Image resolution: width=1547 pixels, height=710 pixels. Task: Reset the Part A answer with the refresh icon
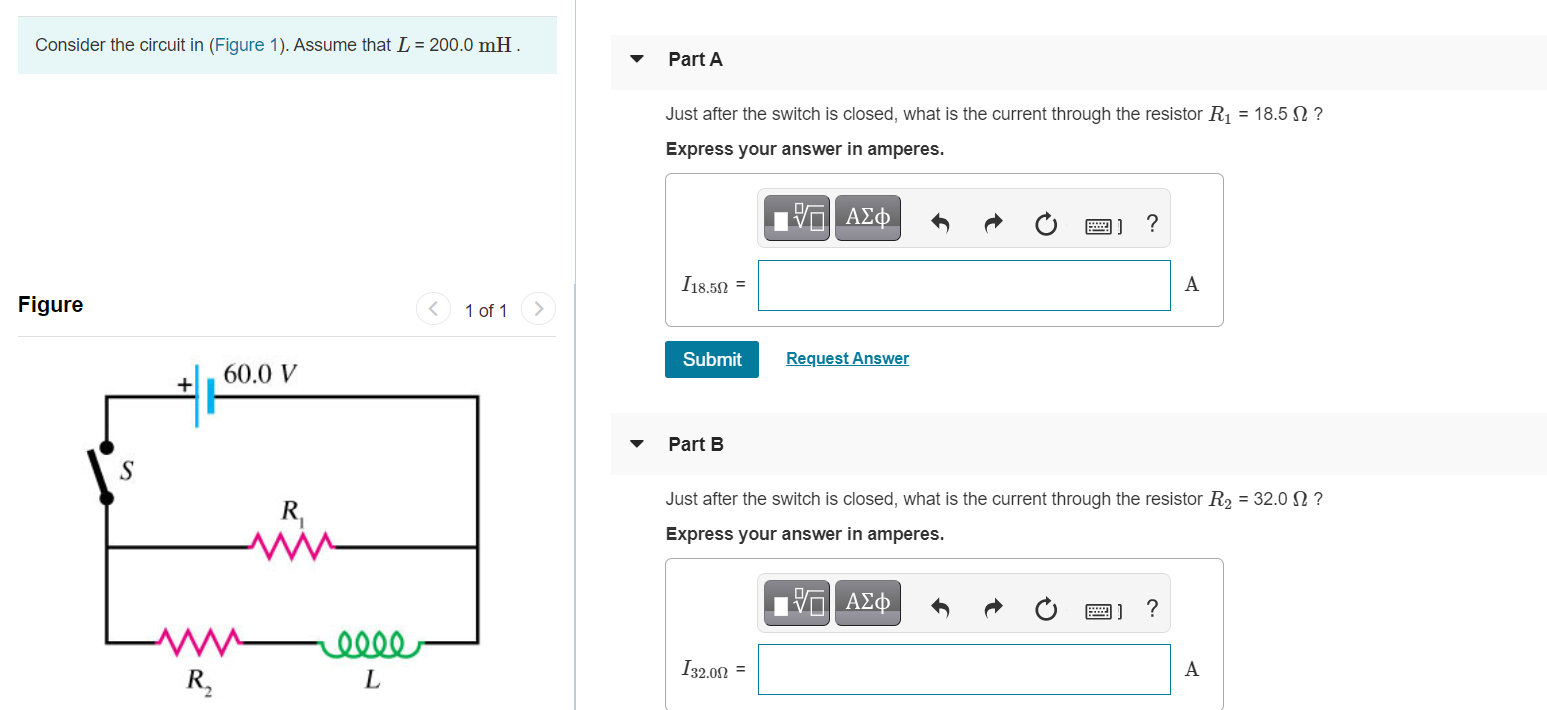[x=1045, y=224]
